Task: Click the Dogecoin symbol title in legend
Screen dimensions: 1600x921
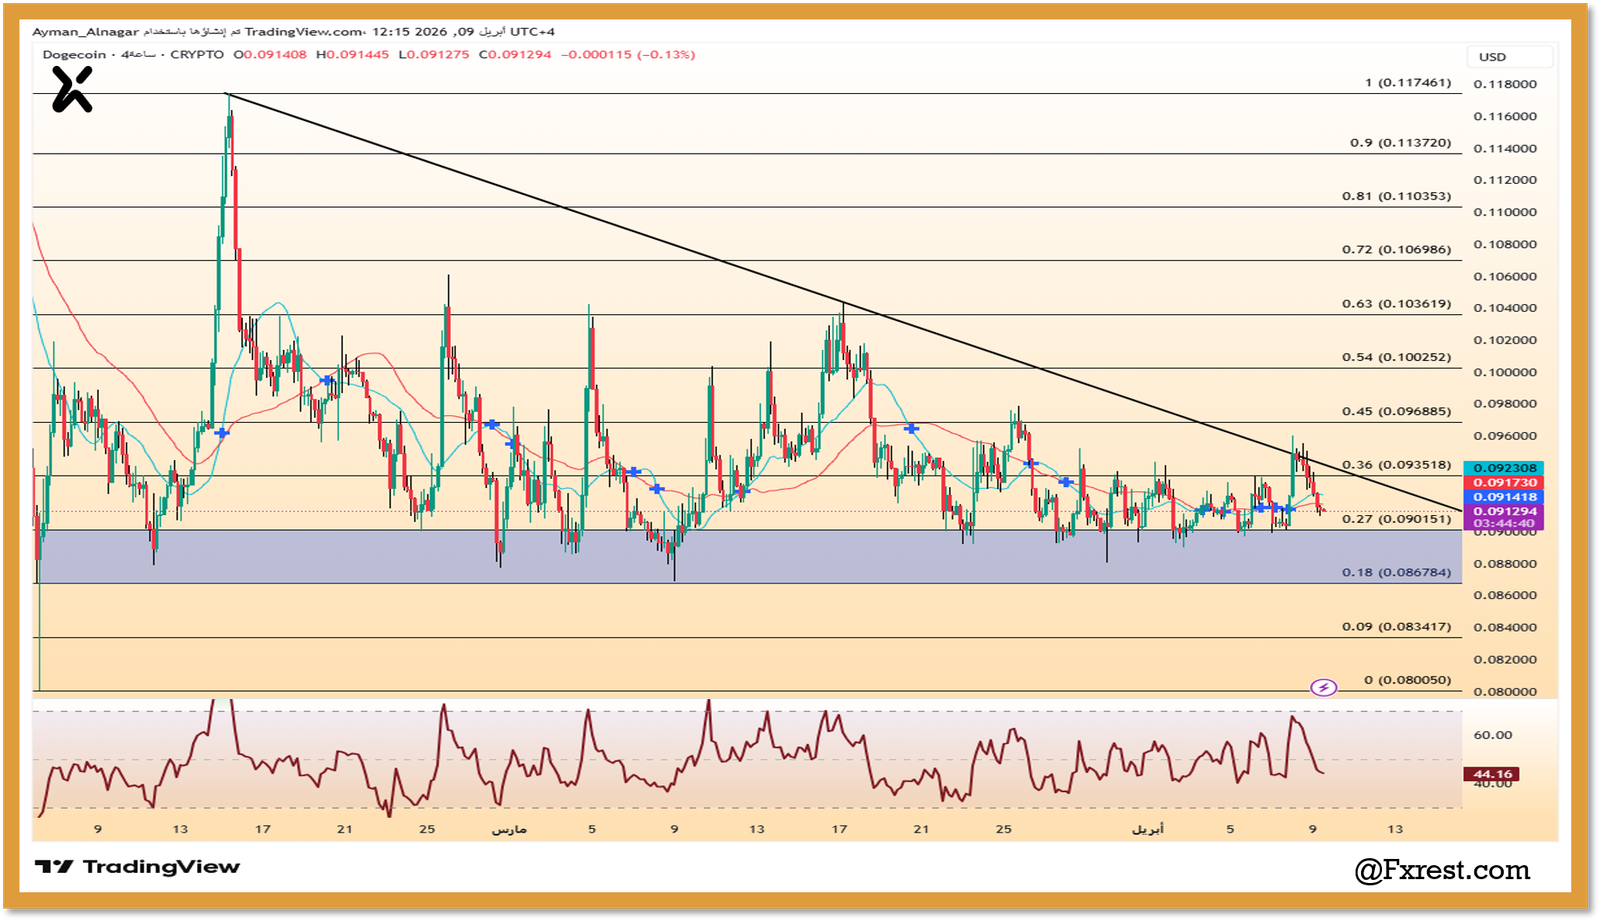Action: (74, 54)
